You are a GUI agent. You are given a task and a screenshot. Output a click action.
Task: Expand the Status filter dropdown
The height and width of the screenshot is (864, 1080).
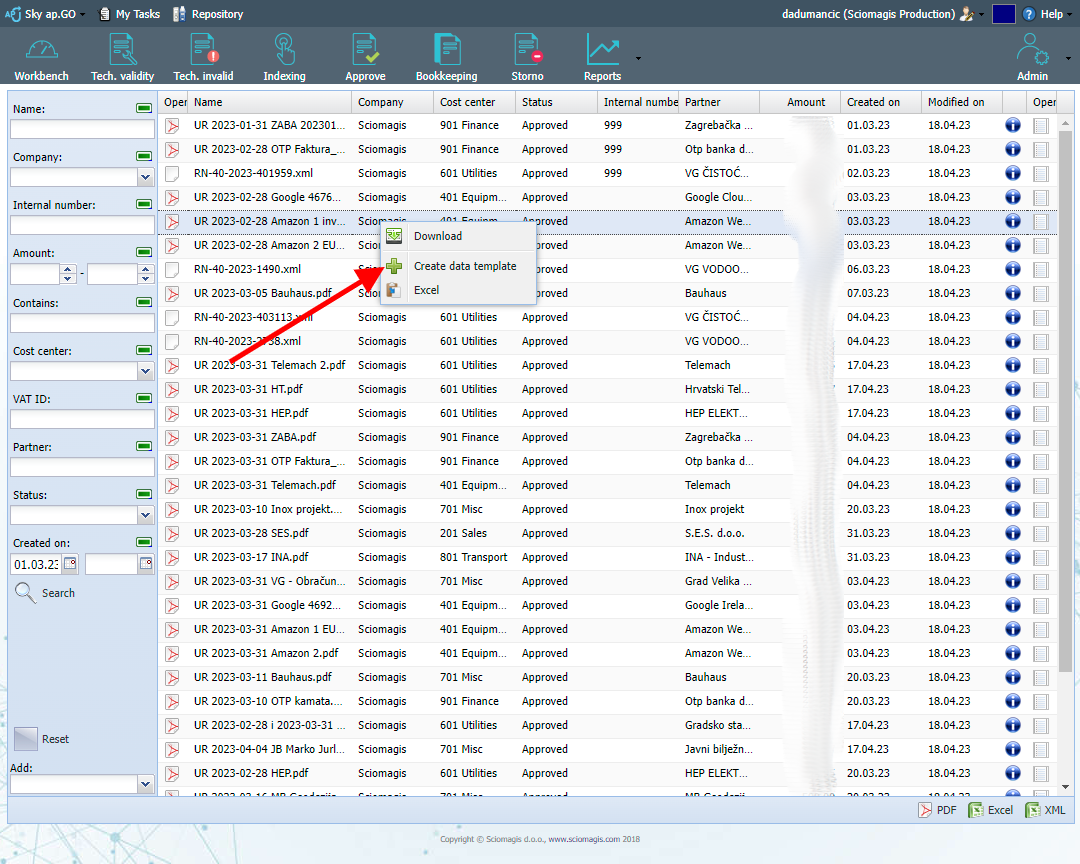(145, 515)
